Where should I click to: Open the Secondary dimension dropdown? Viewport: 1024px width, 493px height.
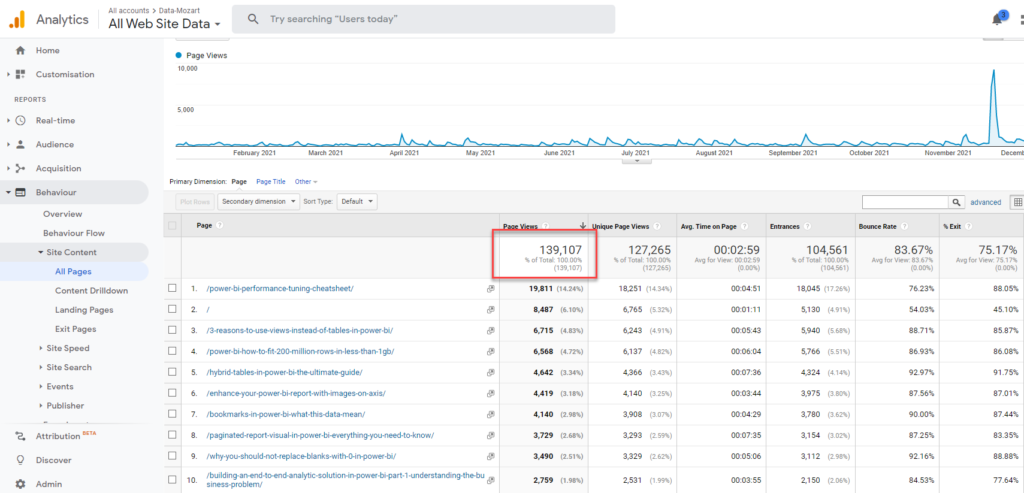pyautogui.click(x=259, y=202)
